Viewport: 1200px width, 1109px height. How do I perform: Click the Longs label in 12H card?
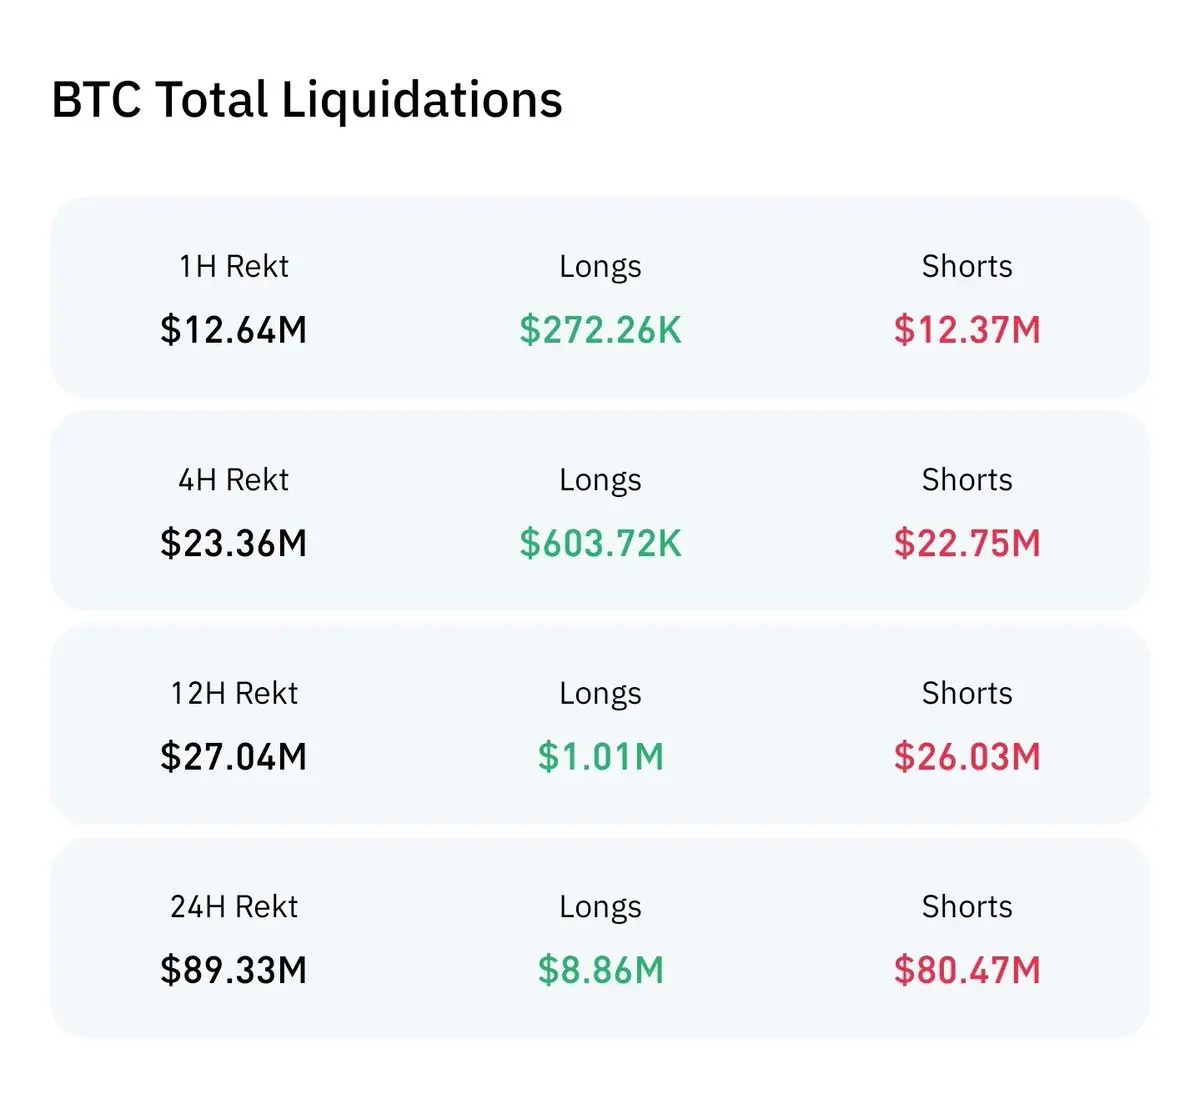(600, 694)
